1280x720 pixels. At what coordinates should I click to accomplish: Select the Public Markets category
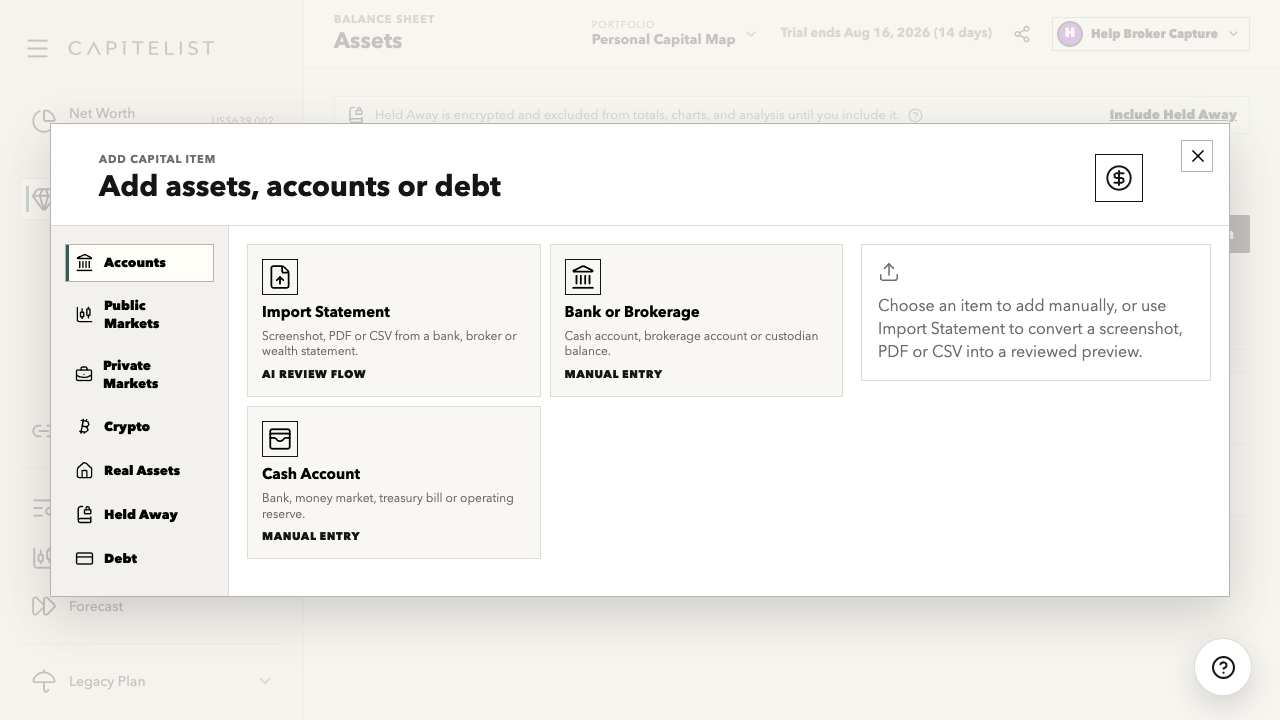click(x=139, y=314)
